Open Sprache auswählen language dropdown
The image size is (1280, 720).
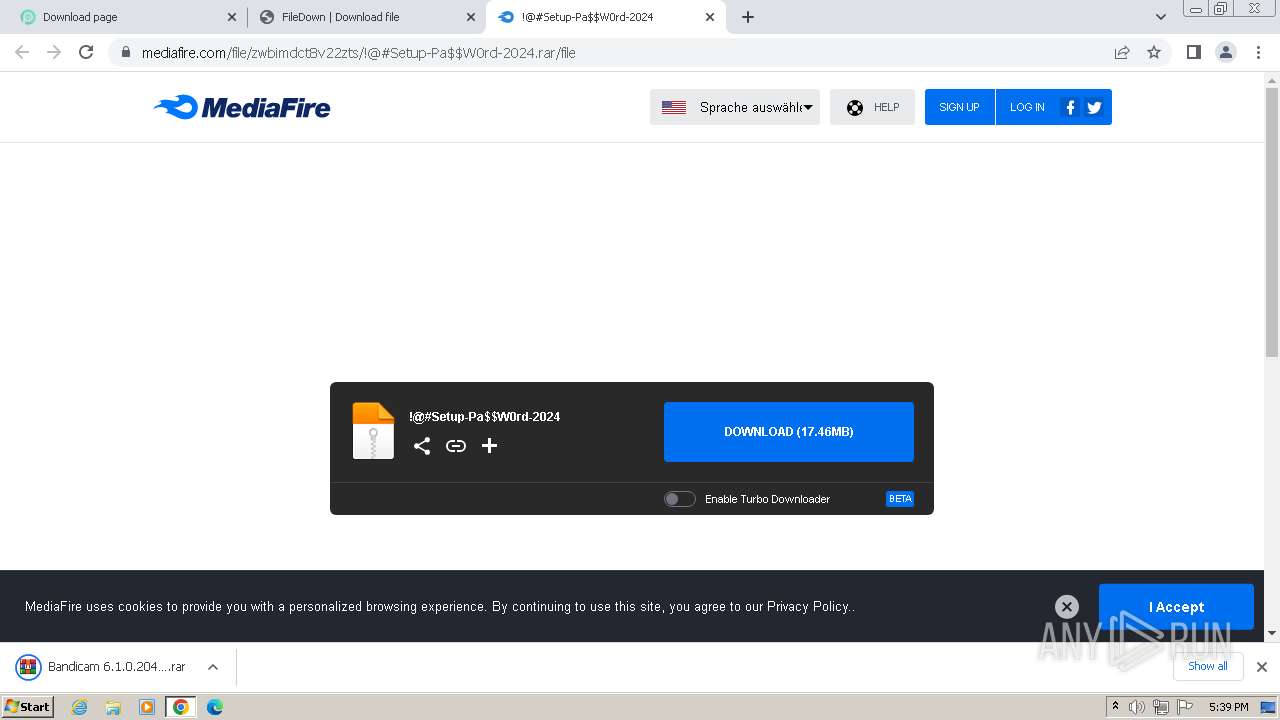pos(735,107)
